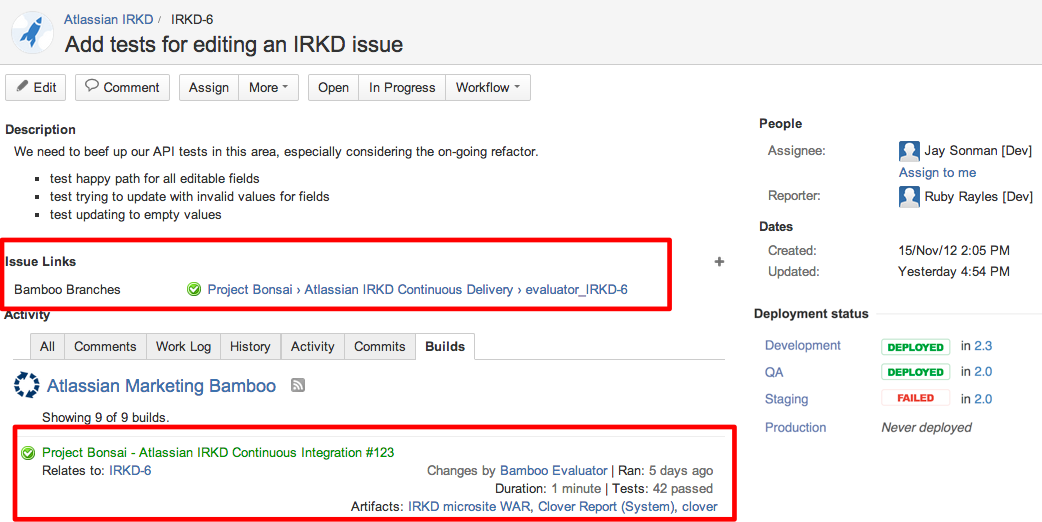
Task: Click the Open status button
Action: (x=334, y=88)
